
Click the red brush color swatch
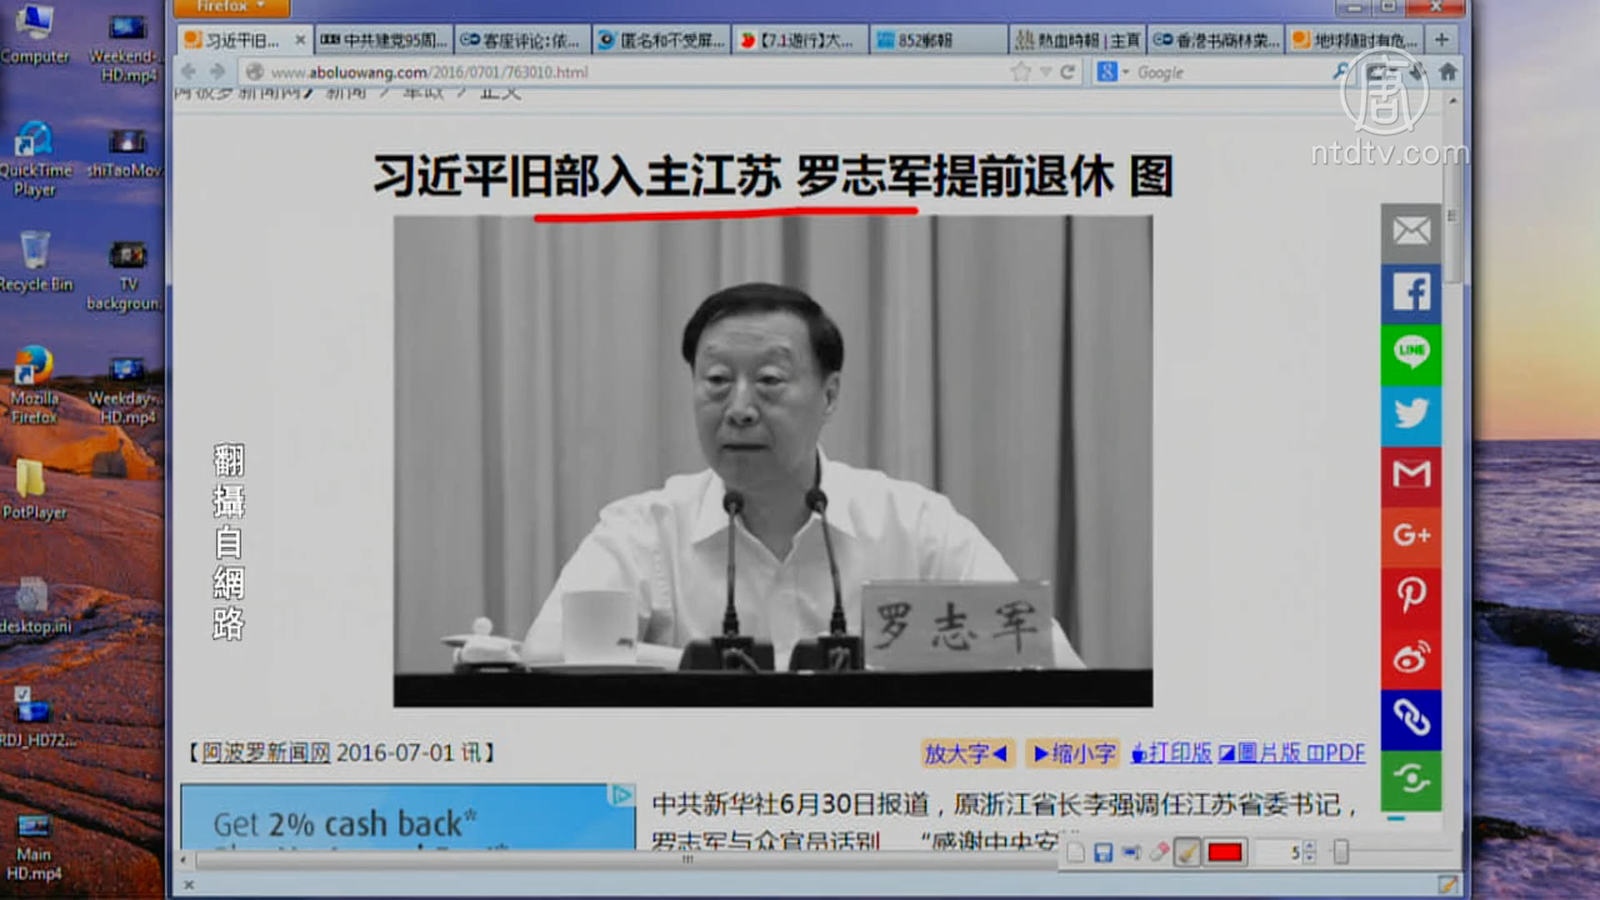tap(1225, 852)
